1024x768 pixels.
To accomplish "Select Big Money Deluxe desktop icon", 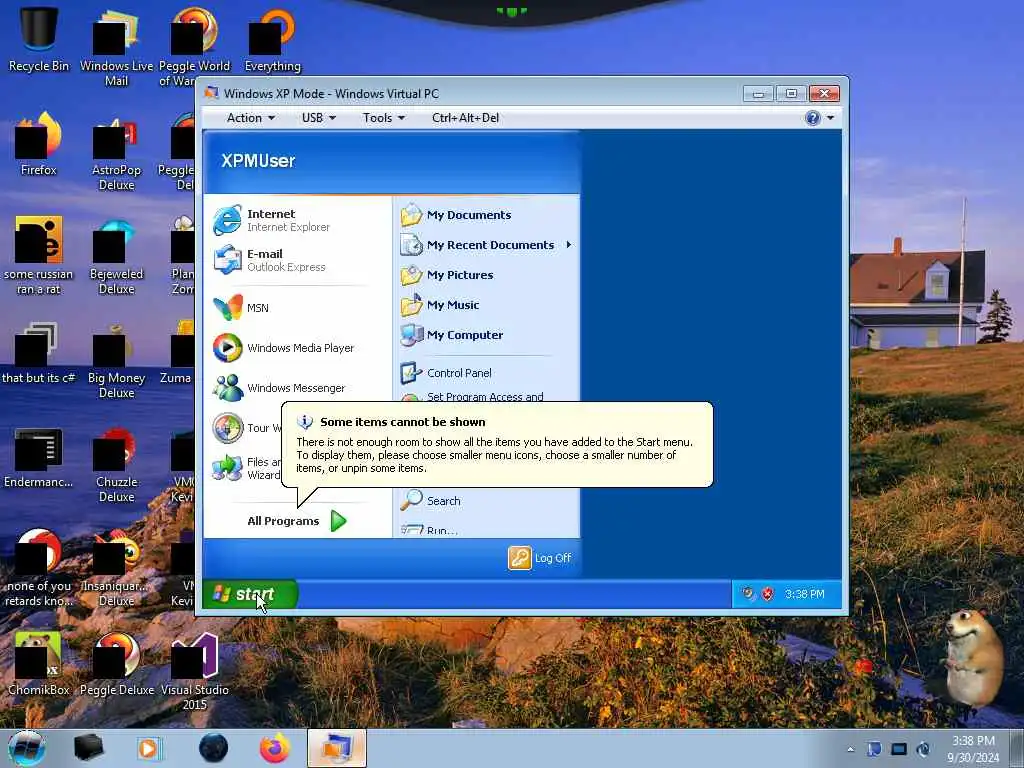I will pyautogui.click(x=116, y=360).
